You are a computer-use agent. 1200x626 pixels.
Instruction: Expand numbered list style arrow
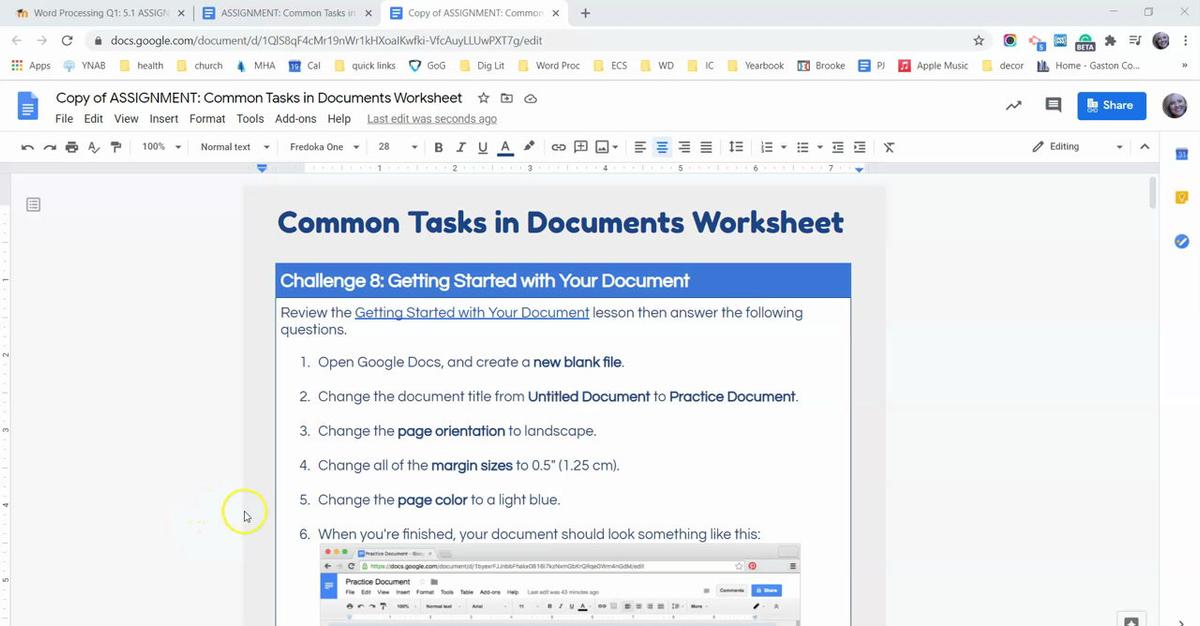[783, 147]
